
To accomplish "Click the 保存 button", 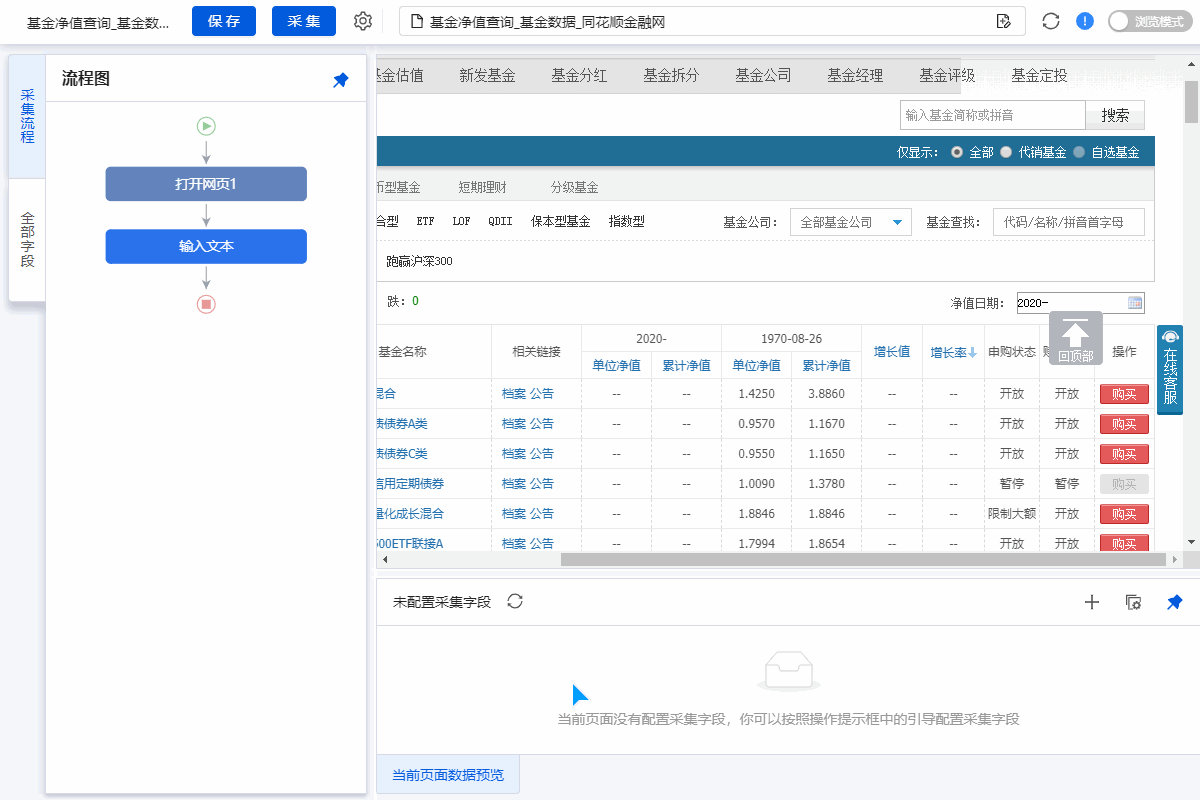I will coord(224,21).
